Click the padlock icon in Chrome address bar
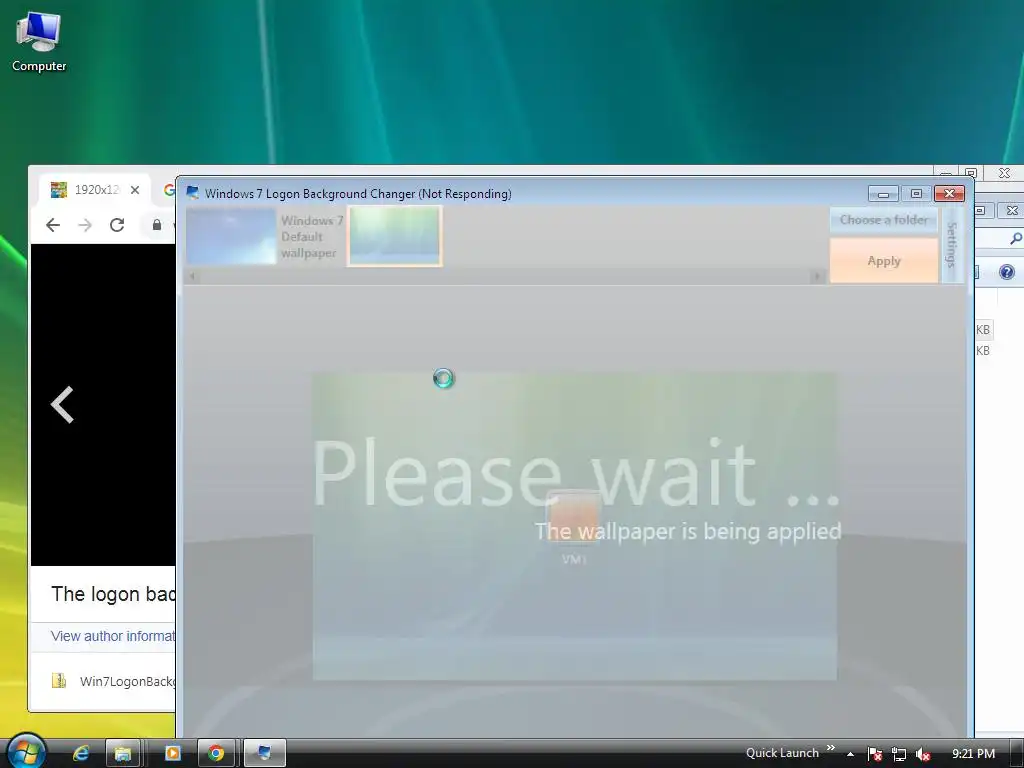The width and height of the screenshot is (1024, 768). [157, 225]
